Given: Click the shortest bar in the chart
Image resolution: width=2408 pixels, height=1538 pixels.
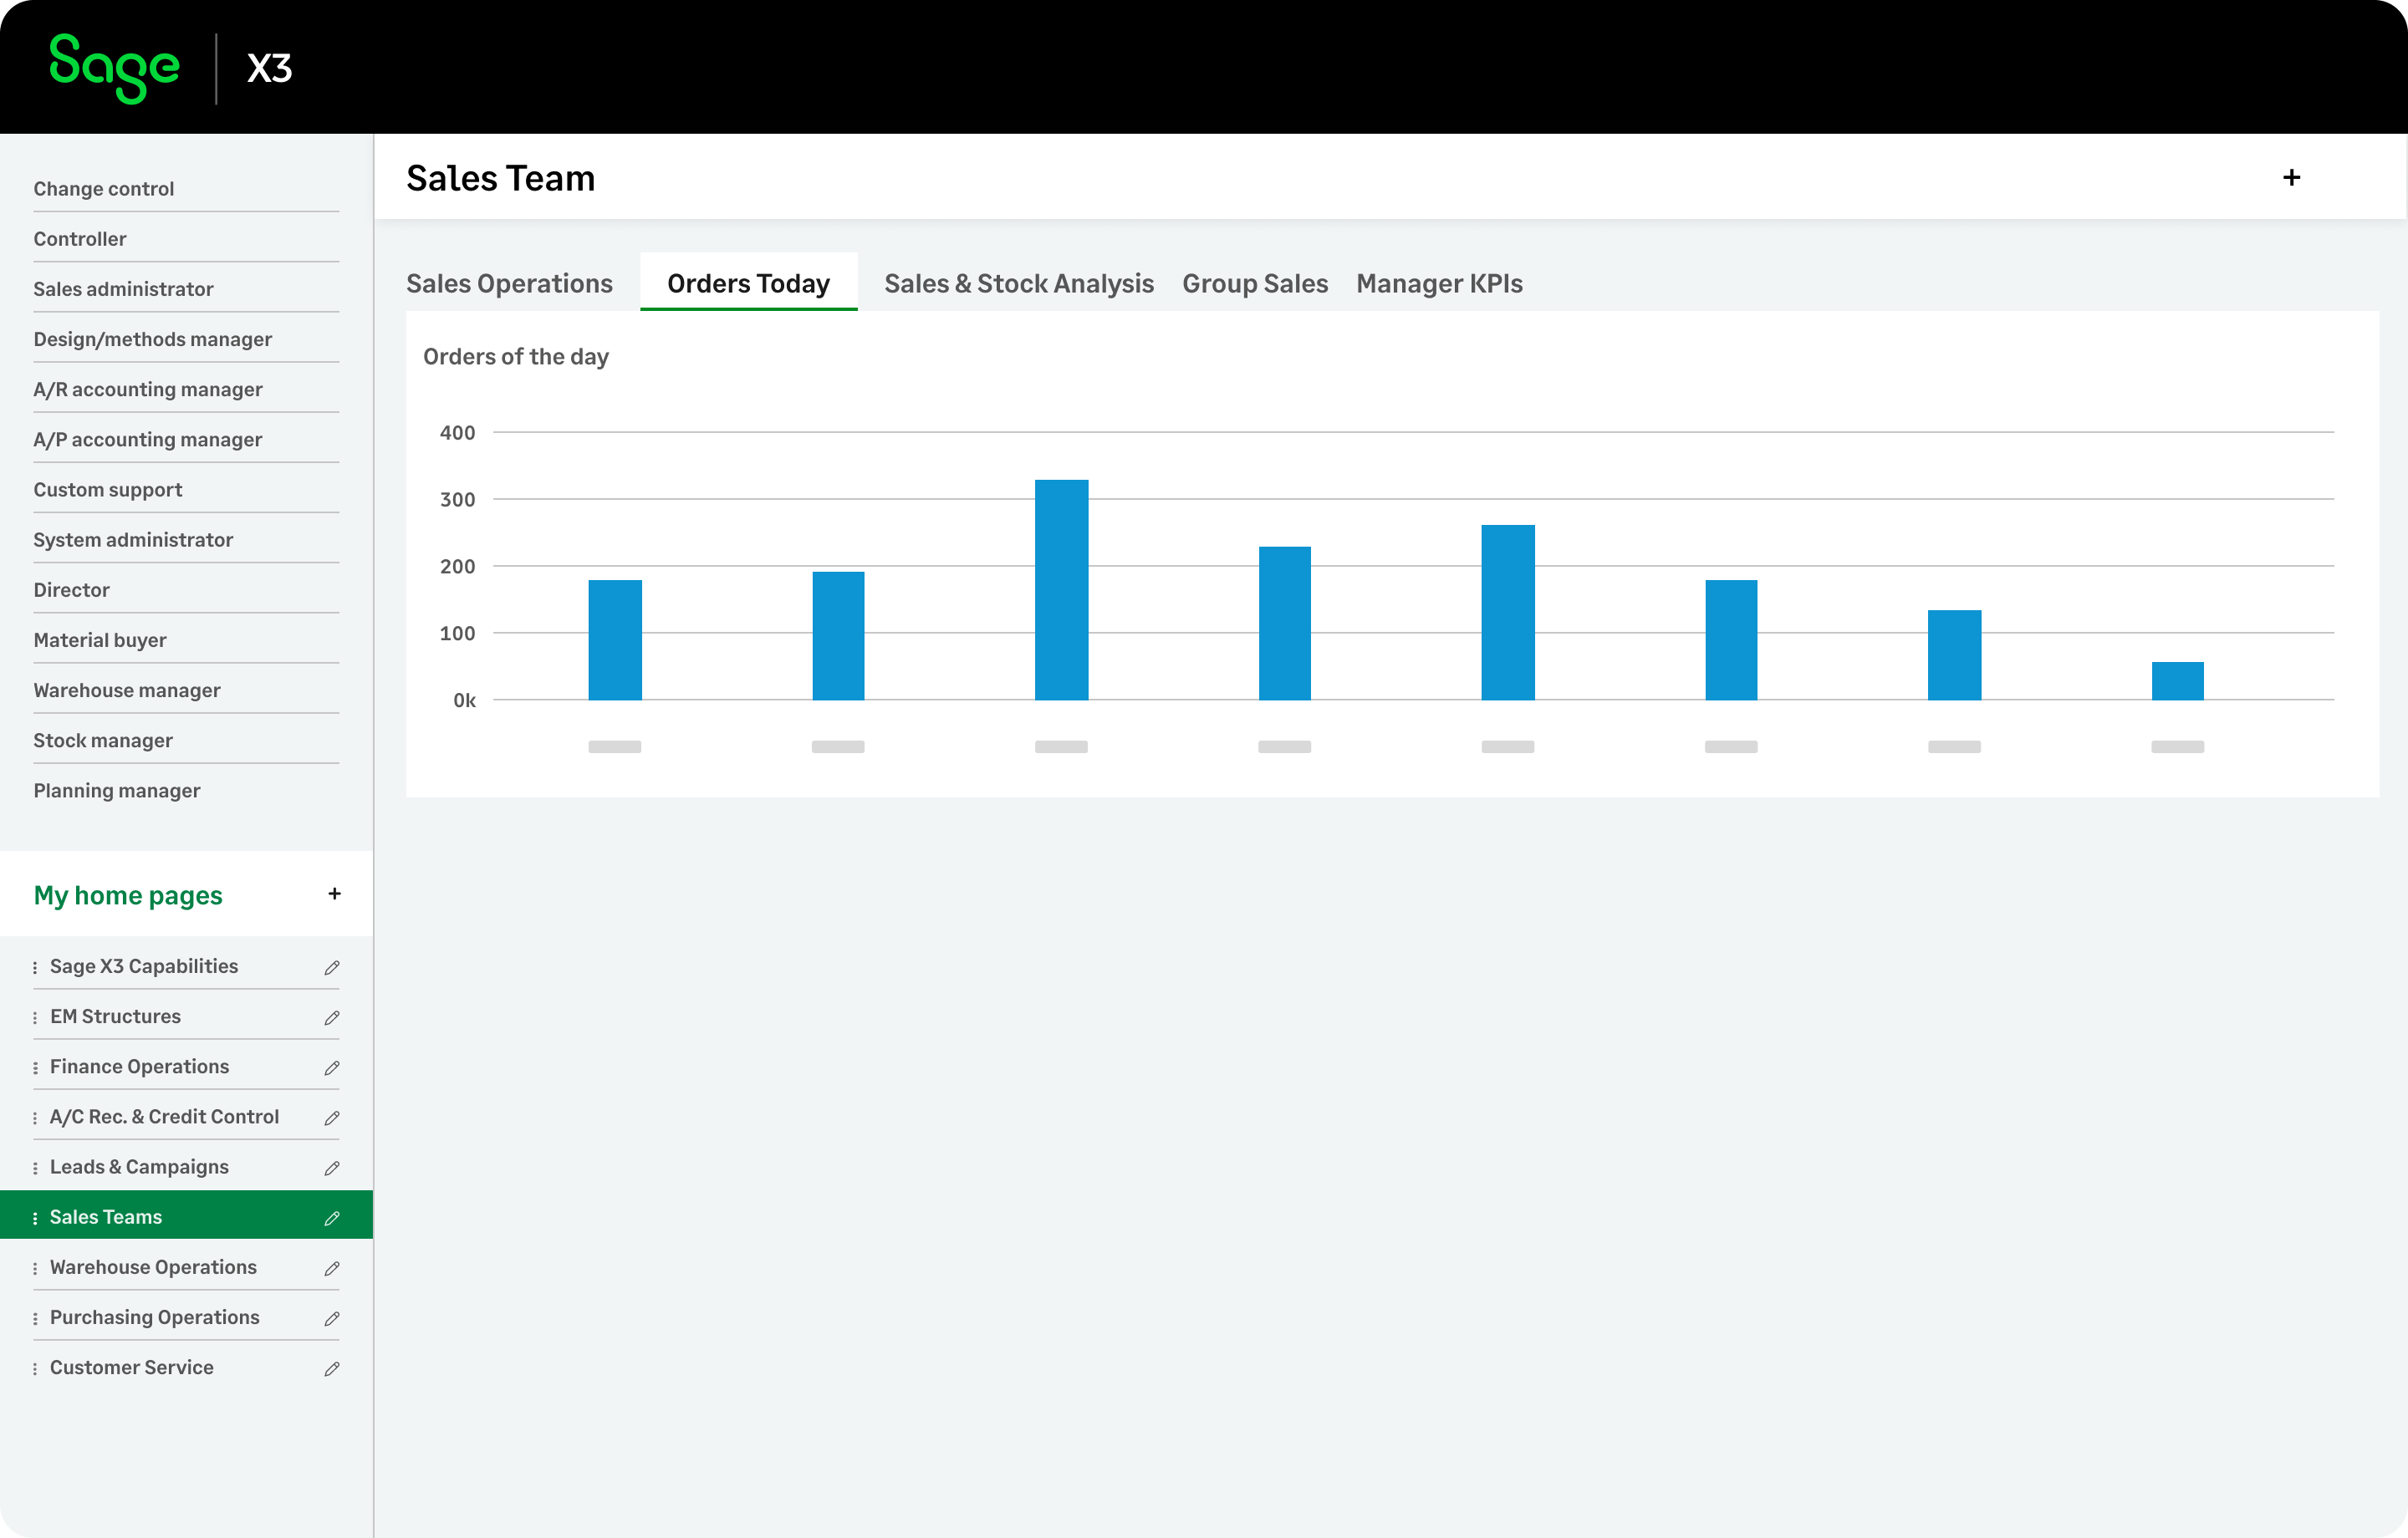Looking at the screenshot, I should (2177, 681).
